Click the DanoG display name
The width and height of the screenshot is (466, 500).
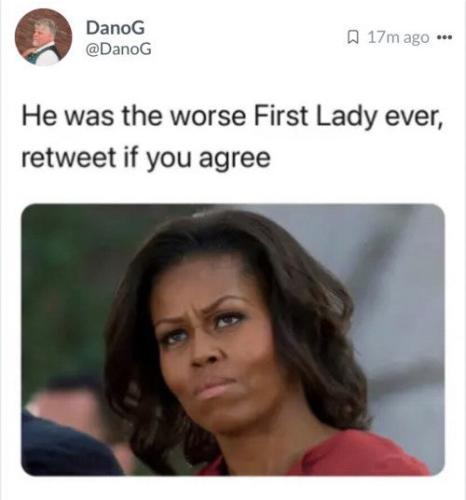[x=115, y=27]
